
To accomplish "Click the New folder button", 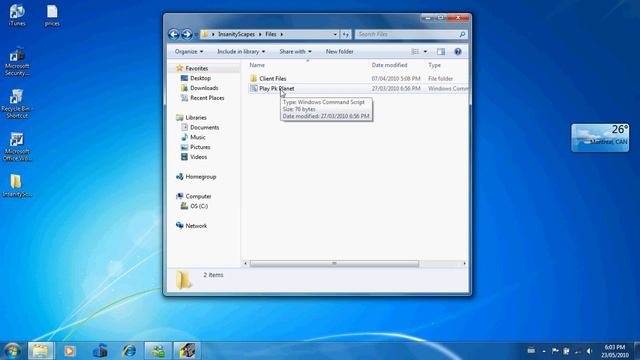I will pyautogui.click(x=340, y=51).
